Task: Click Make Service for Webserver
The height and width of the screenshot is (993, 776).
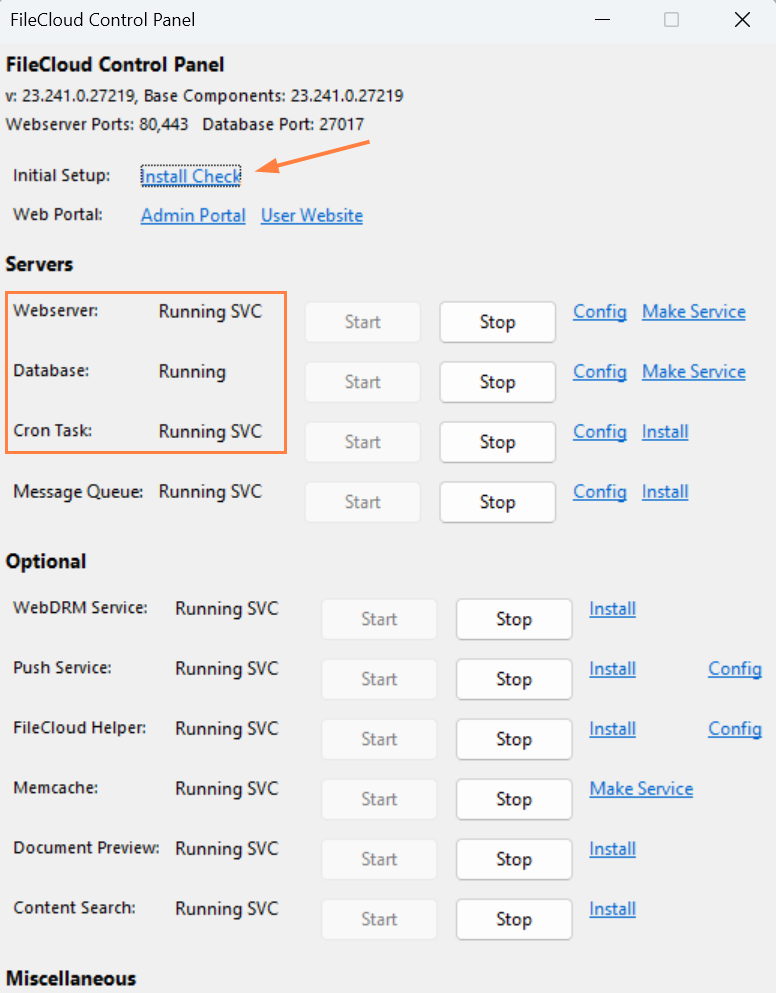Action: [x=694, y=311]
